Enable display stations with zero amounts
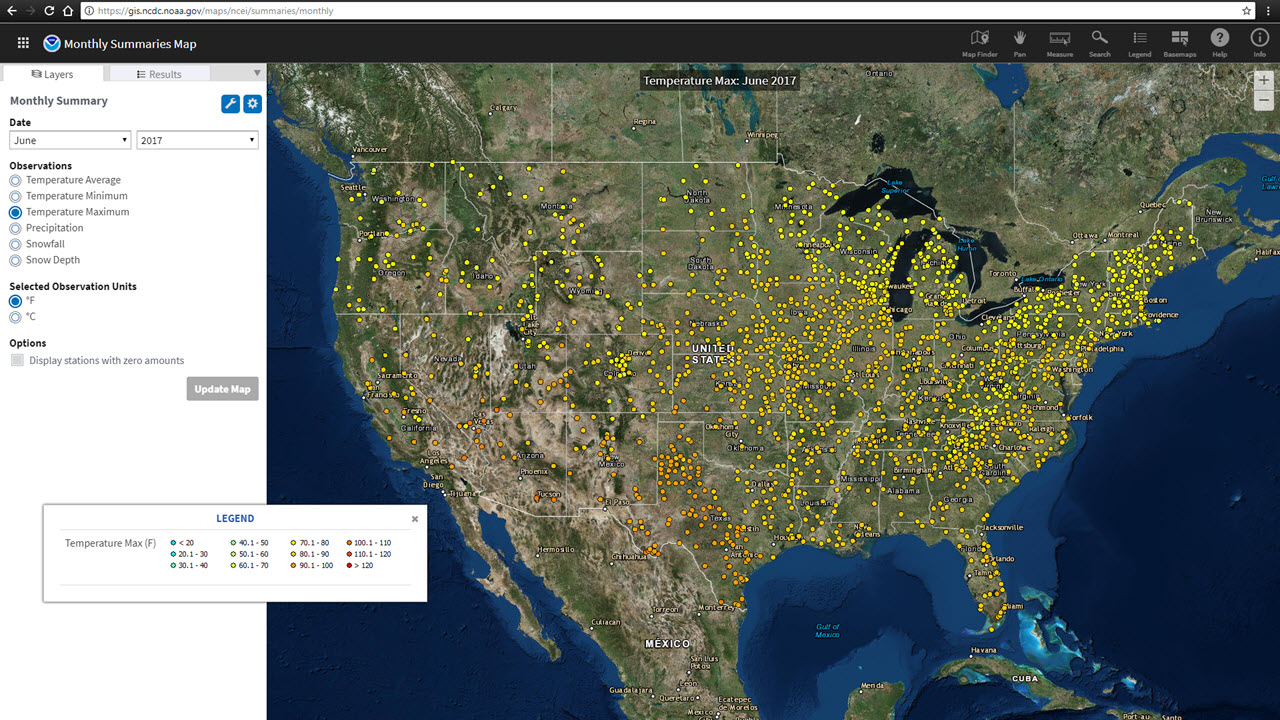This screenshot has height=720, width=1280. click(x=17, y=360)
